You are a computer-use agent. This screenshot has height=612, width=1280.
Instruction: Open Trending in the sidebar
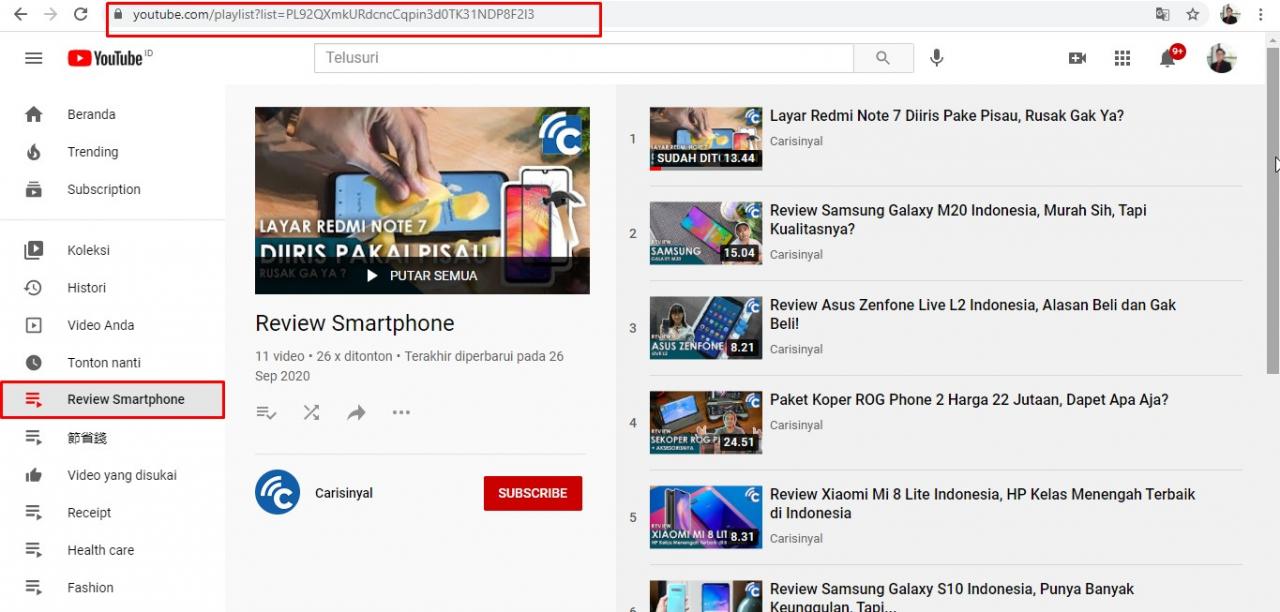[x=112, y=152]
